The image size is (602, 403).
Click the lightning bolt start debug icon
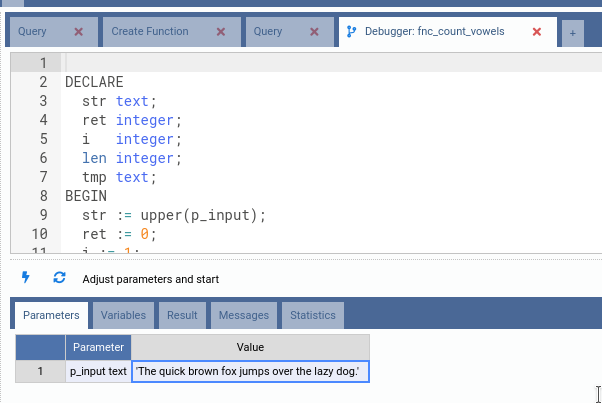click(26, 278)
